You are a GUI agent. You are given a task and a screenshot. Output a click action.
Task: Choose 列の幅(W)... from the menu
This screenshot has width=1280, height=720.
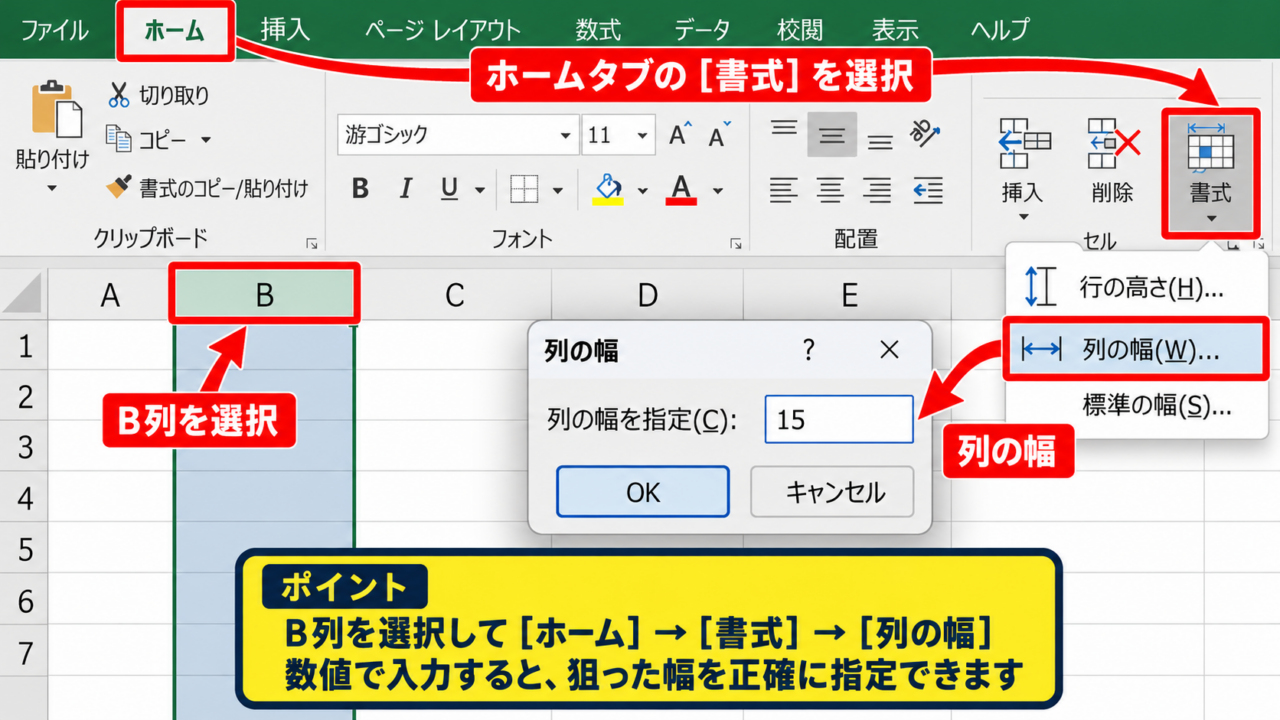point(1137,349)
